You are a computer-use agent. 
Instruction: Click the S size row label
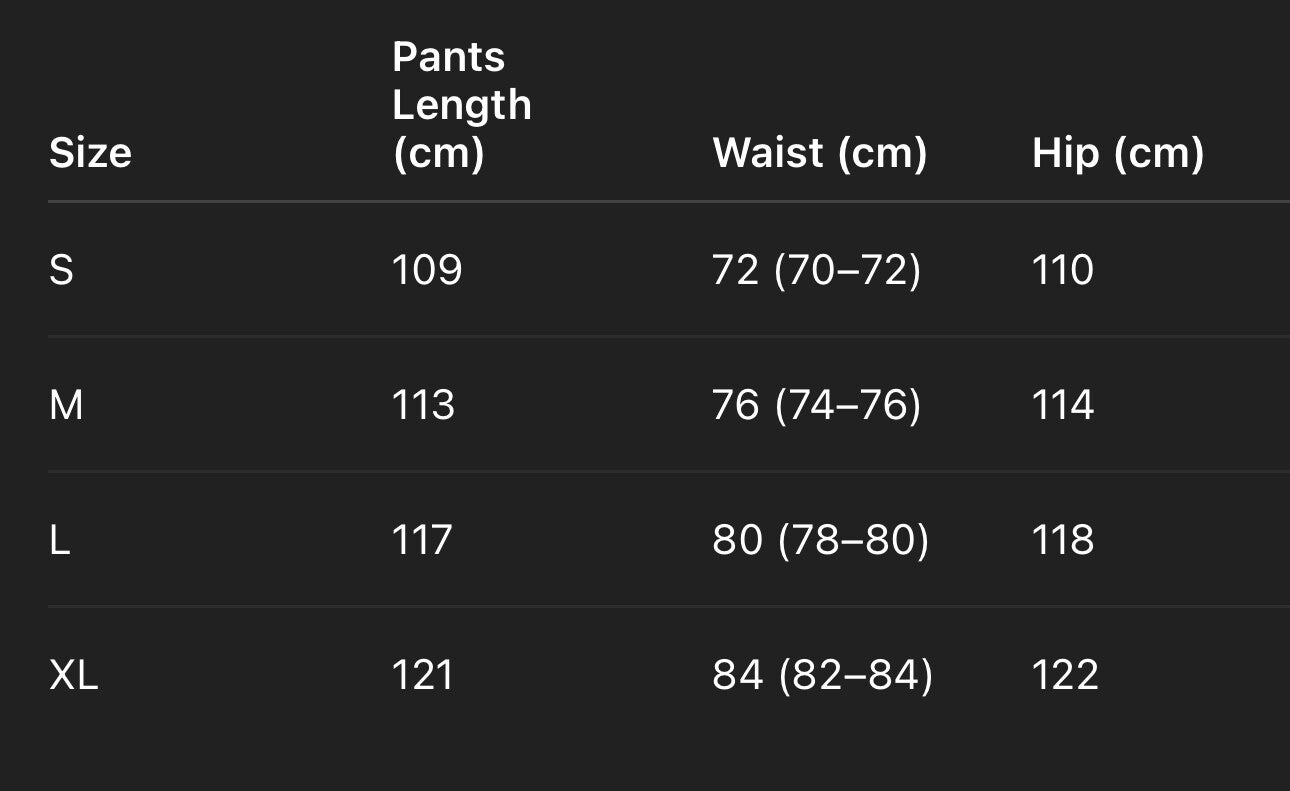61,270
